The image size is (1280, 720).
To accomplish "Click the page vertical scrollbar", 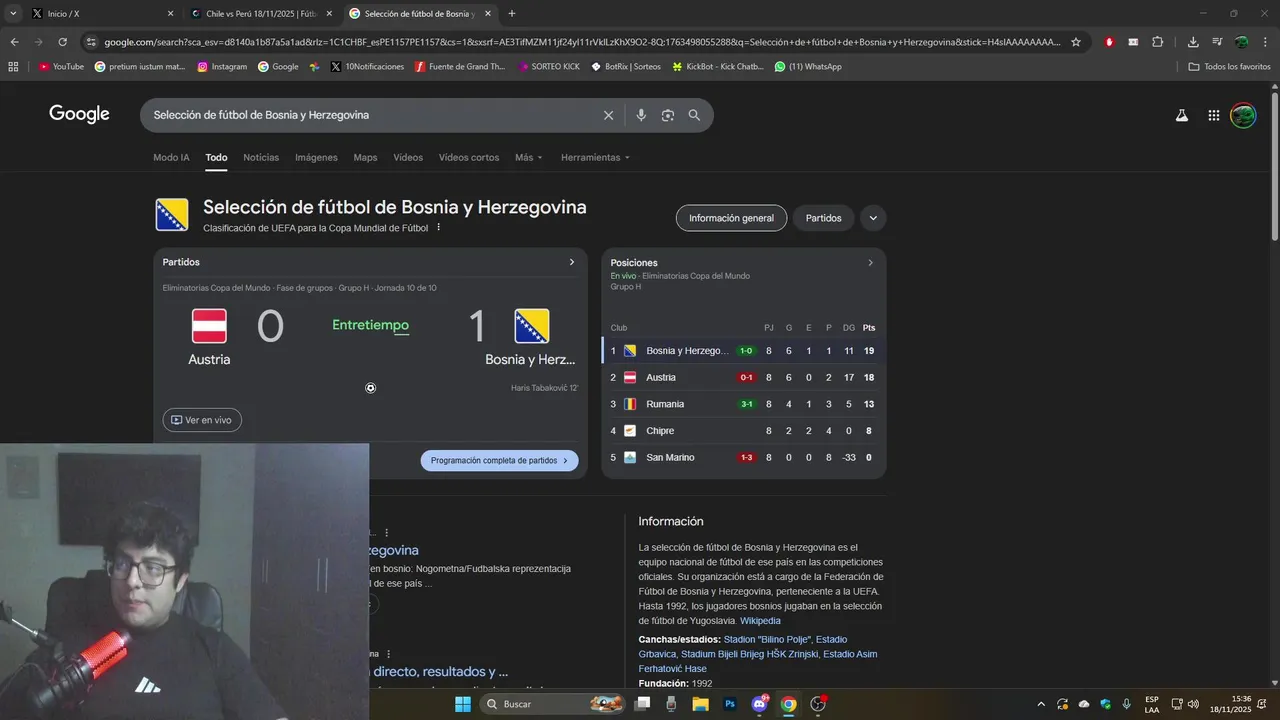I will pos(1274,165).
